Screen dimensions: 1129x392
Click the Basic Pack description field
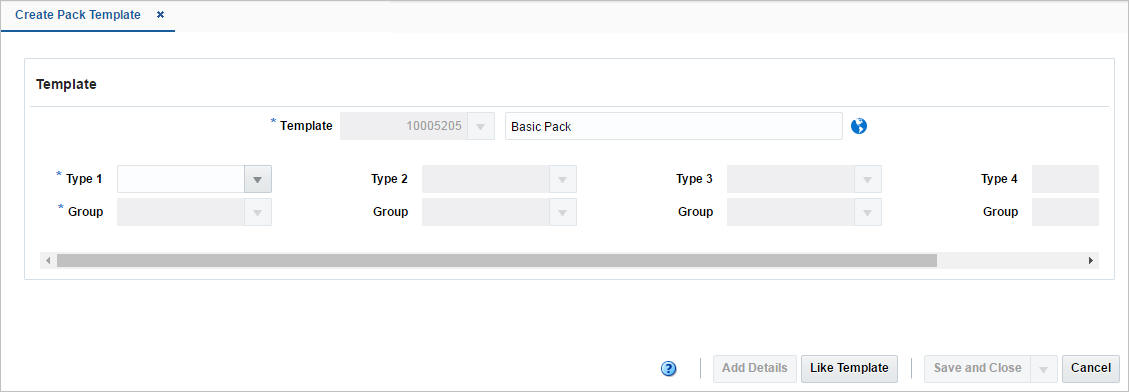(673, 126)
